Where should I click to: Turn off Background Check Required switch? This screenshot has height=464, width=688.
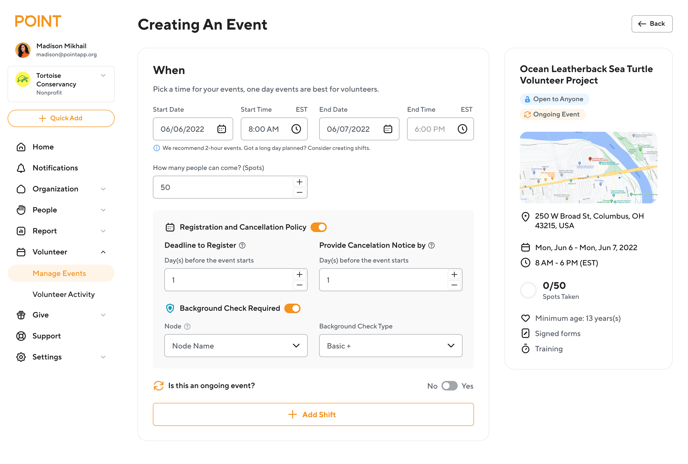point(293,309)
